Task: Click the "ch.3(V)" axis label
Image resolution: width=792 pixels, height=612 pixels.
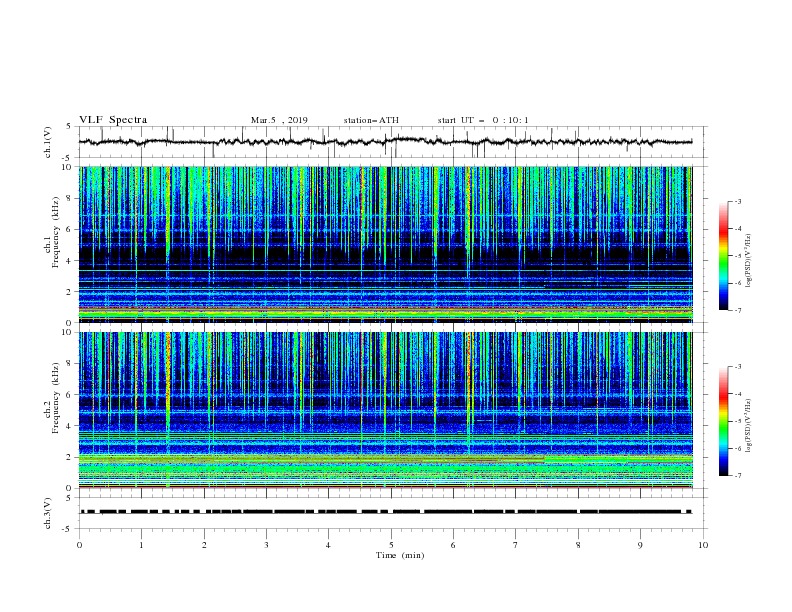Action: (x=48, y=513)
